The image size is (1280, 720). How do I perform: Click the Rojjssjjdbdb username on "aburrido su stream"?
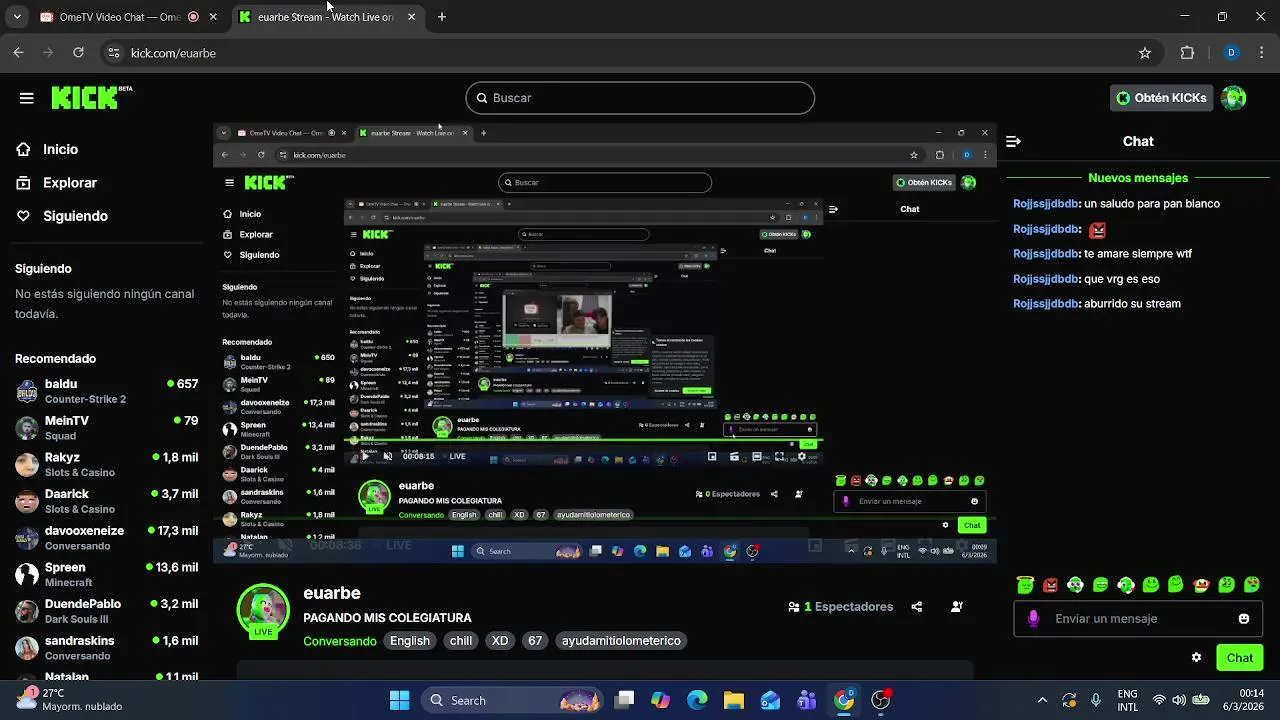coord(1046,304)
